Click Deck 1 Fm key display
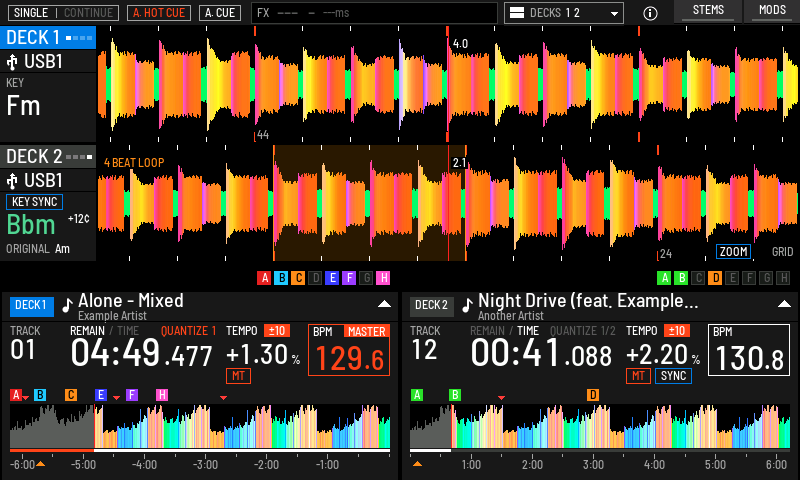 [x=23, y=106]
